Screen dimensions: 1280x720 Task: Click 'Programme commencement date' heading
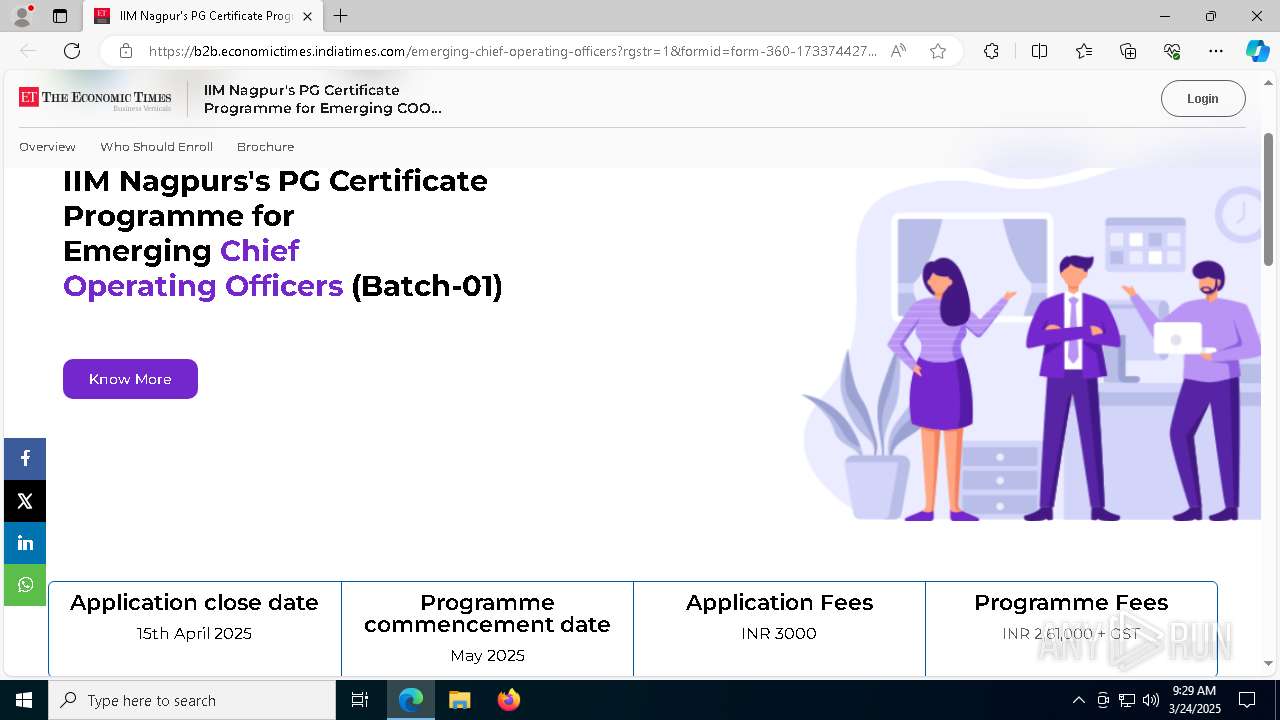[x=487, y=614]
